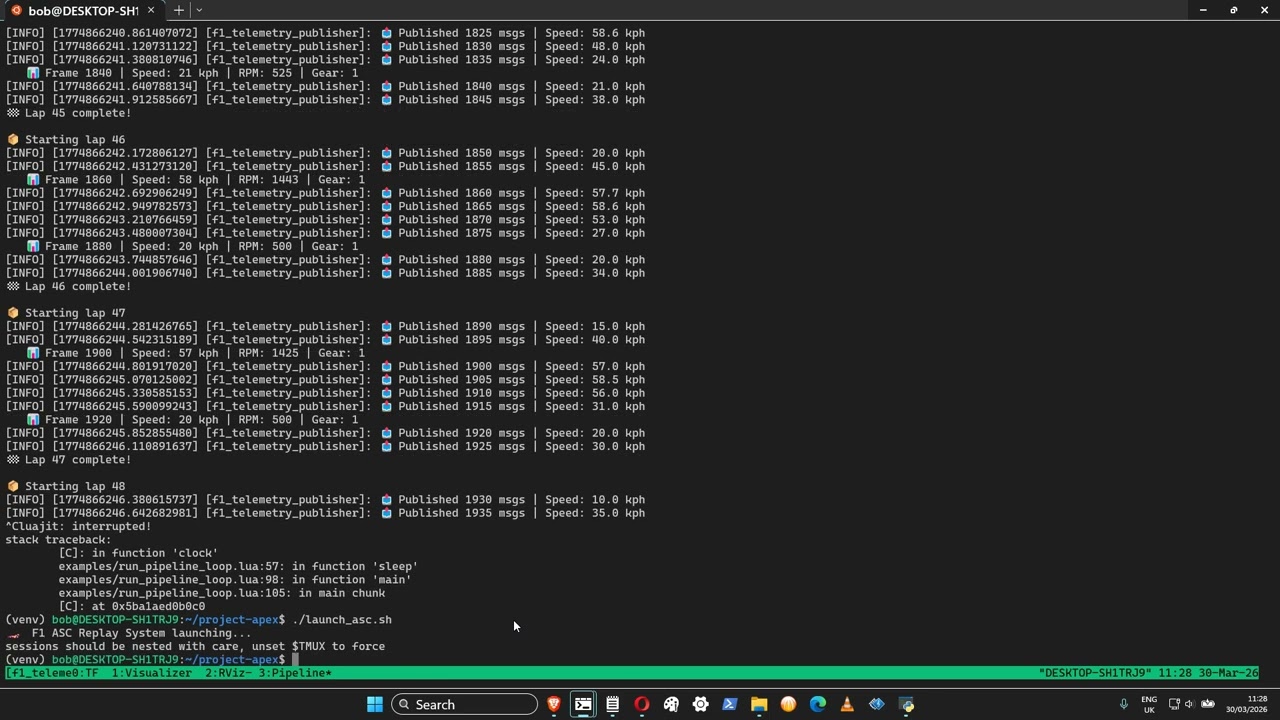Screen dimensions: 1280x720
Task: Click the 'Frame 1860 | Speed: 58 kph' line
Action: 195,180
